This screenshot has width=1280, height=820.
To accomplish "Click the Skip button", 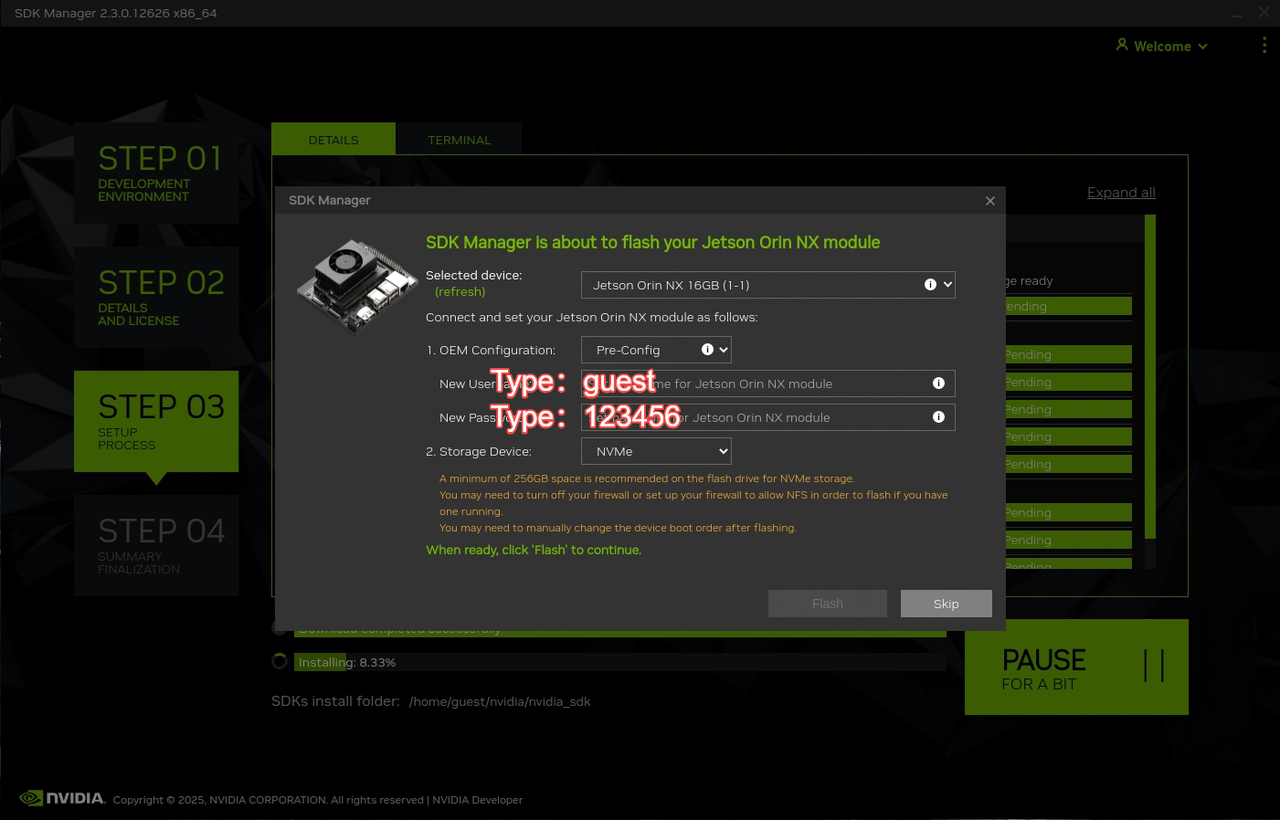I will (x=946, y=603).
